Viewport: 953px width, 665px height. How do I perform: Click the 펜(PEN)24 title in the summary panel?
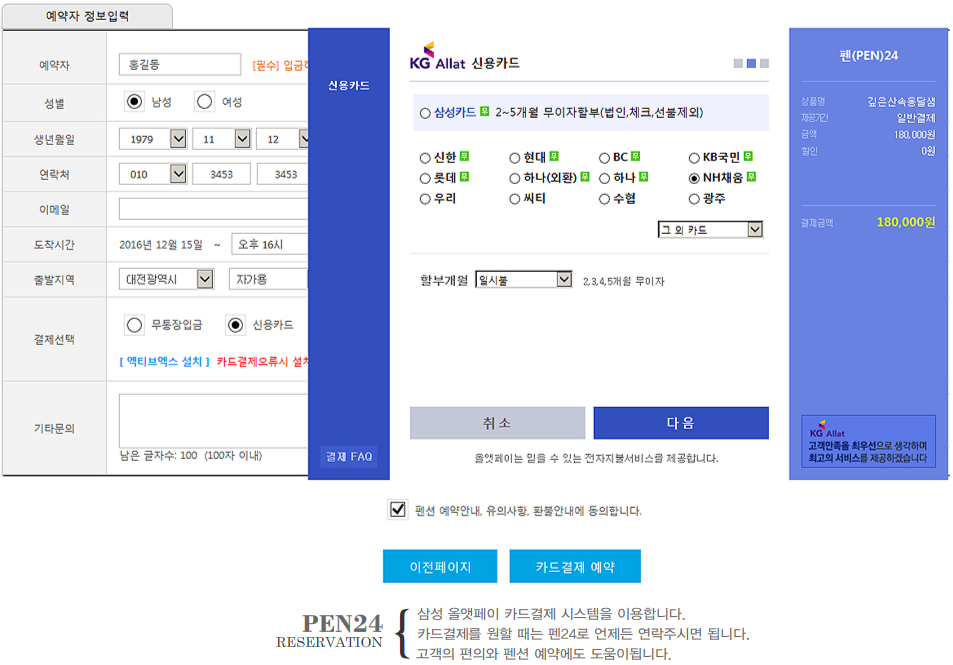869,56
